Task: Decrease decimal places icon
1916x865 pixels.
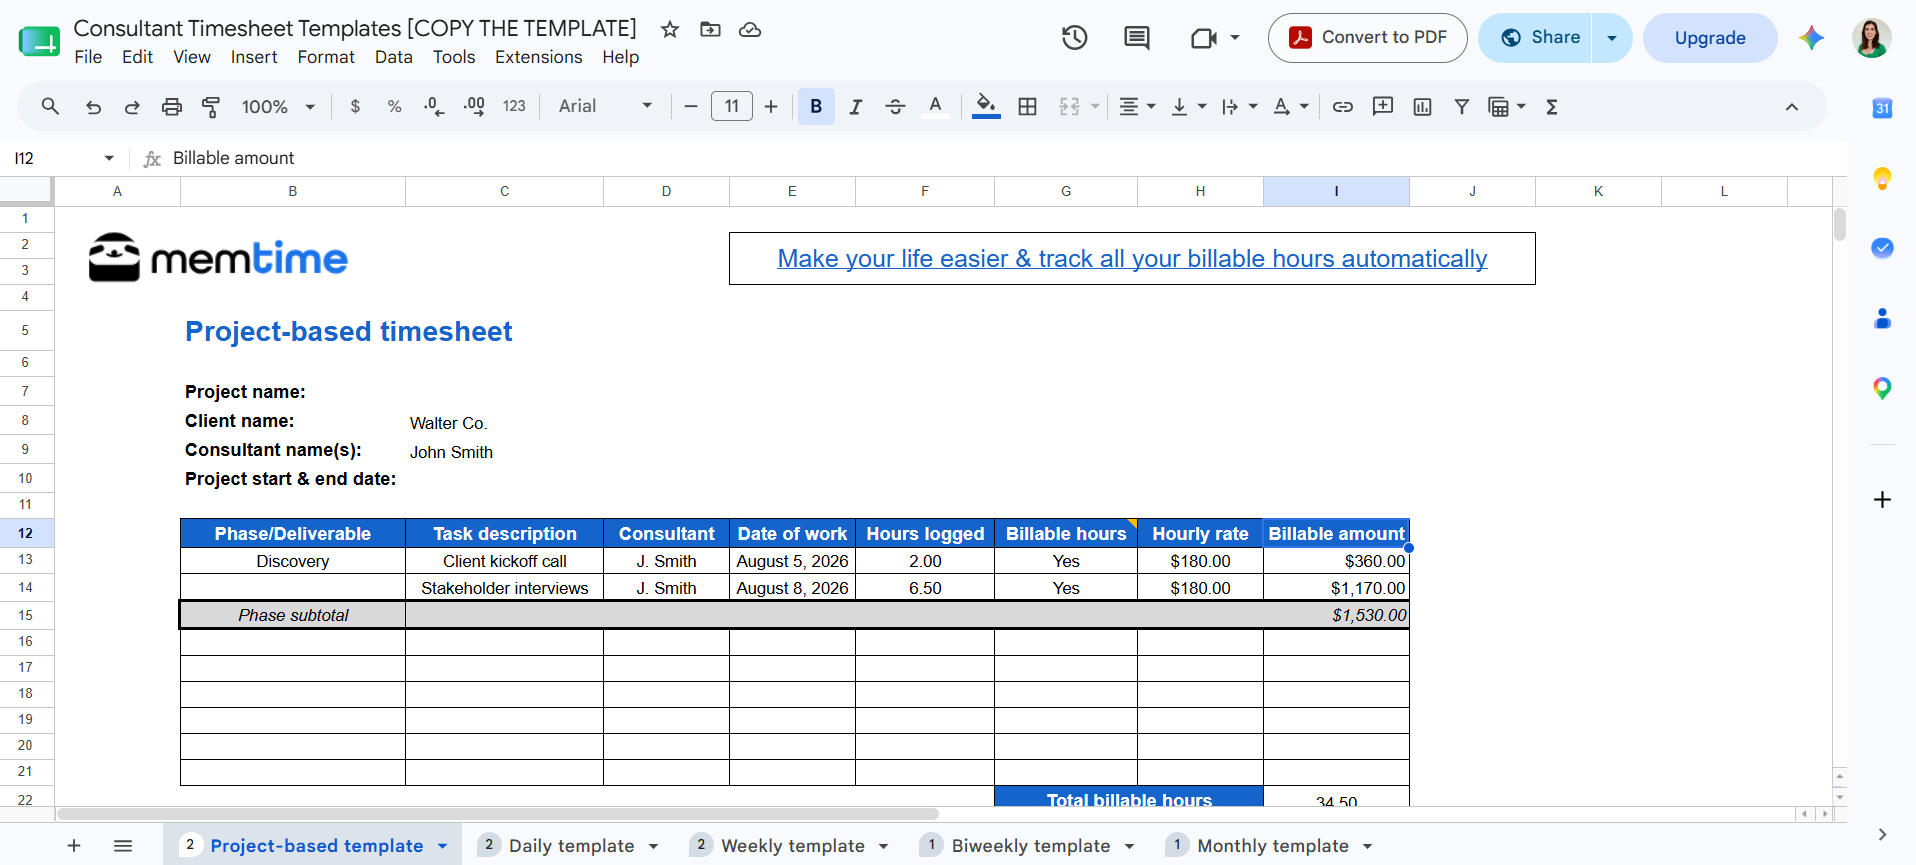Action: (x=434, y=106)
